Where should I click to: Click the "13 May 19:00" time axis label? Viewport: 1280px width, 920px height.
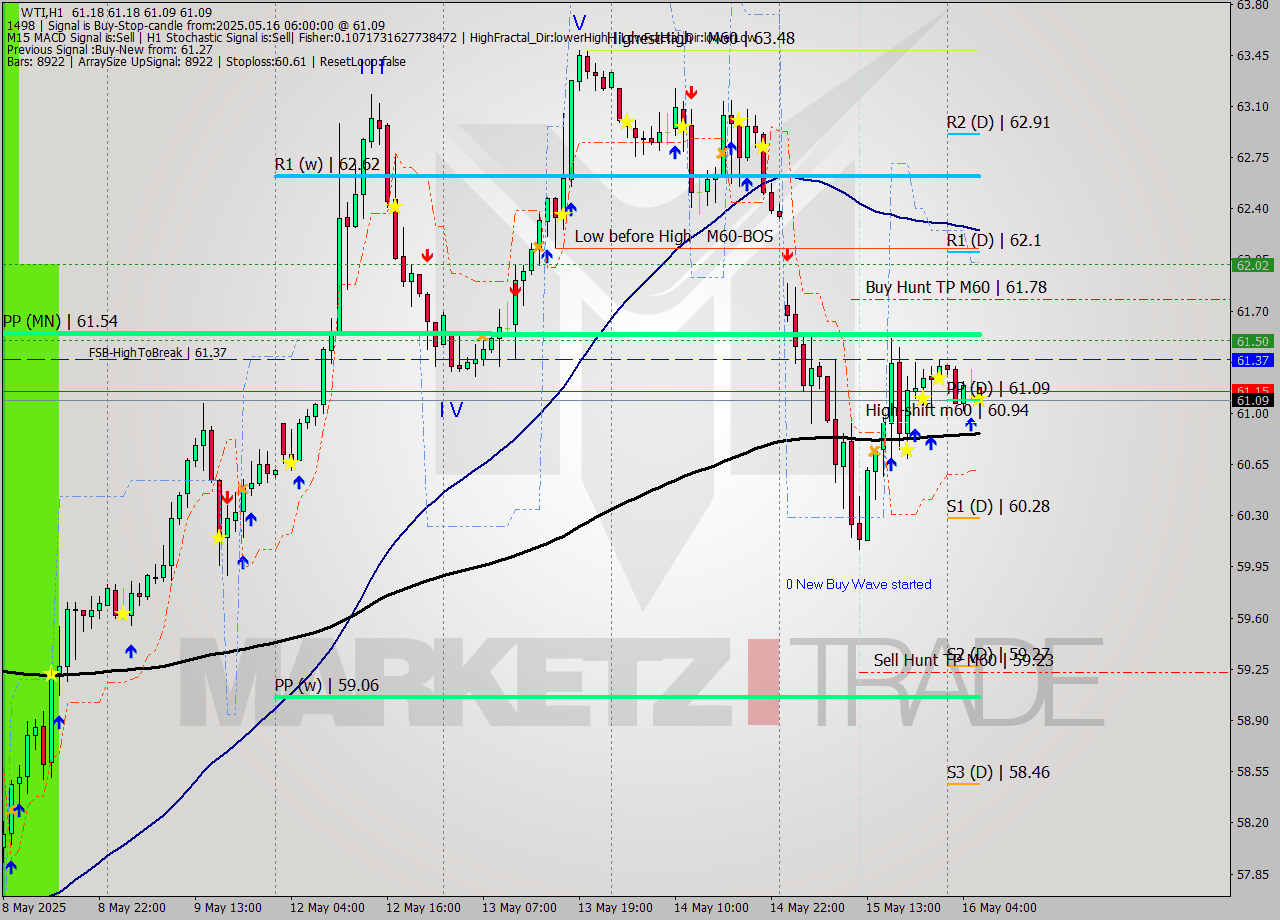pos(616,908)
